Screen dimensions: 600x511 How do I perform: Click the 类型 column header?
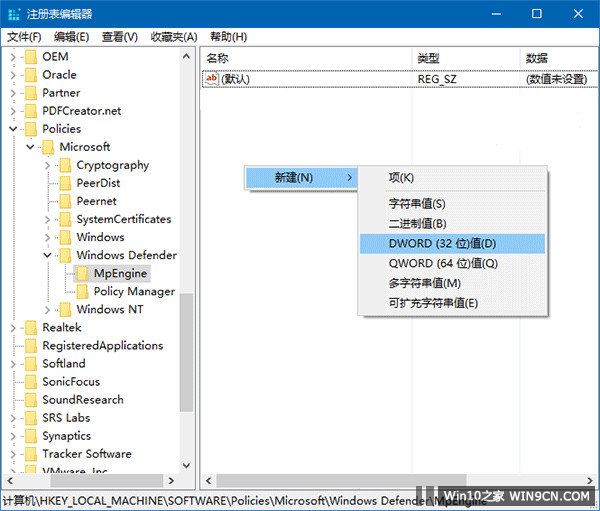click(x=428, y=59)
